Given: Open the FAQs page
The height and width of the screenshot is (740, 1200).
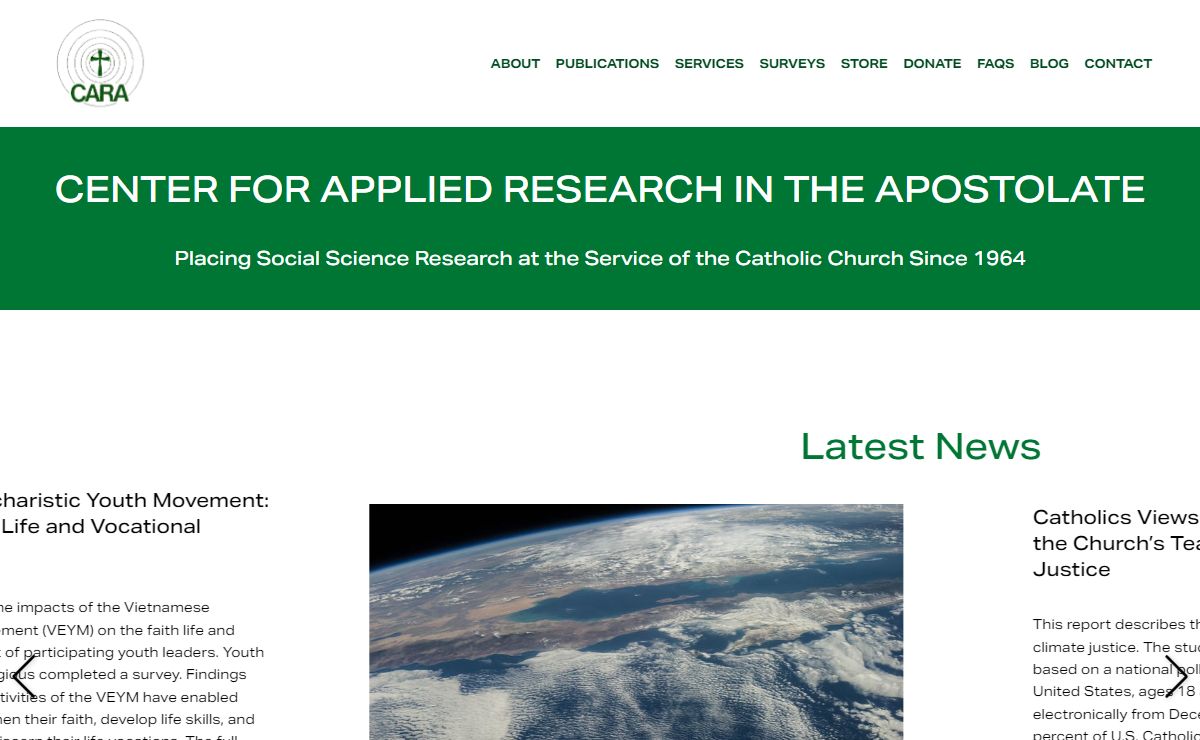Looking at the screenshot, I should [995, 64].
